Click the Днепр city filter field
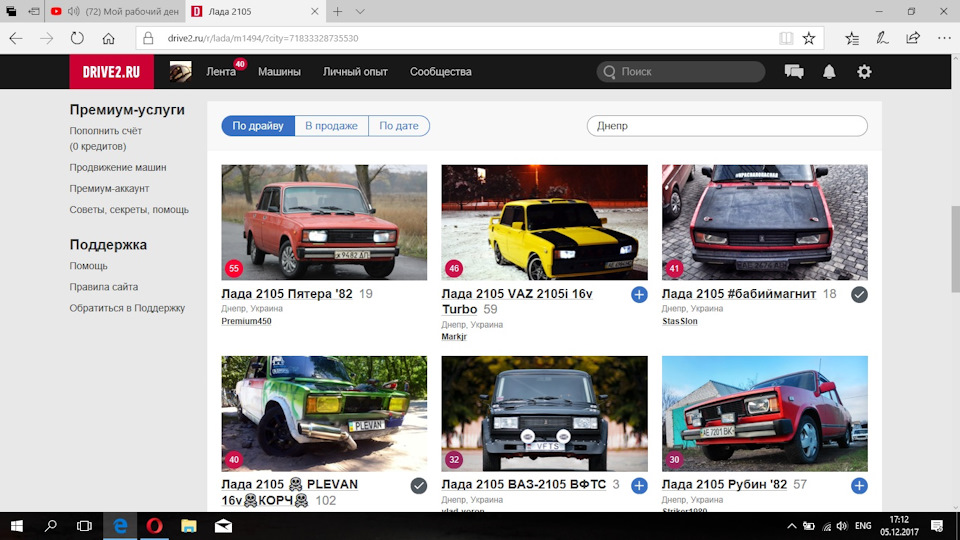This screenshot has width=960, height=540. click(x=727, y=126)
